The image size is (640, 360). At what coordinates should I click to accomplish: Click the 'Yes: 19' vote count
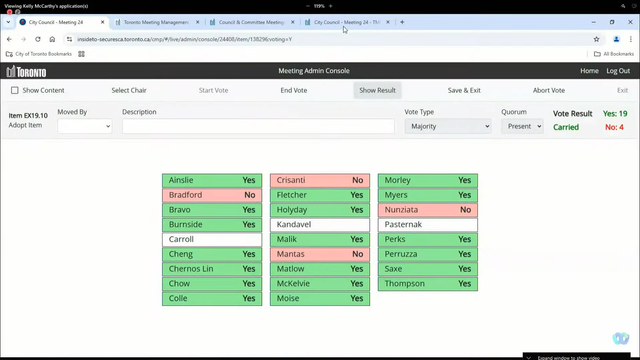tap(615, 113)
